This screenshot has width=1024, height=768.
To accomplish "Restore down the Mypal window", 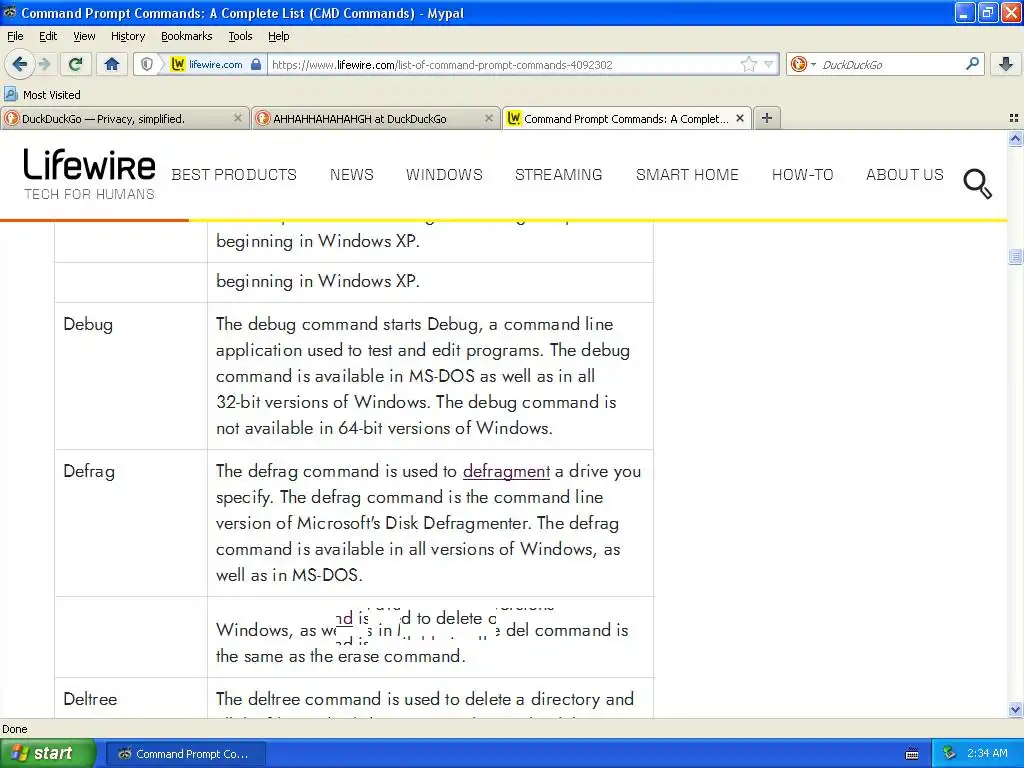I will 987,12.
